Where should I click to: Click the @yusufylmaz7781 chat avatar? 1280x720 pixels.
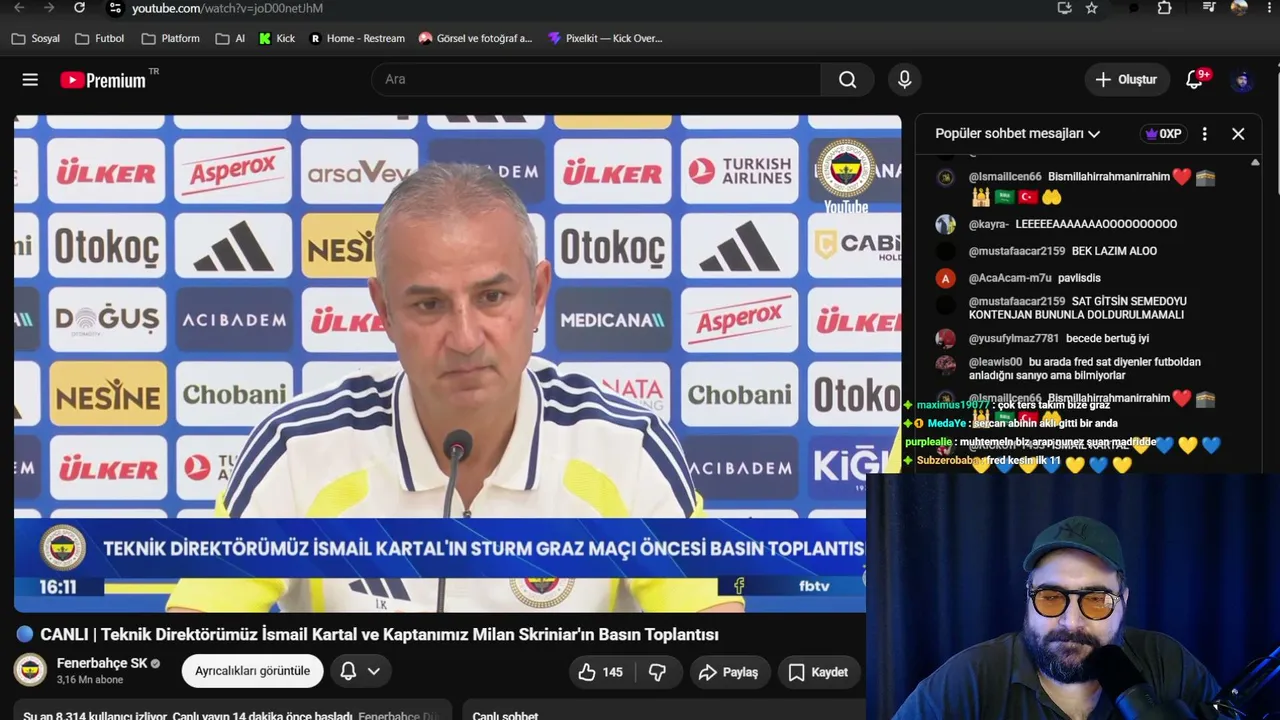pyautogui.click(x=945, y=339)
